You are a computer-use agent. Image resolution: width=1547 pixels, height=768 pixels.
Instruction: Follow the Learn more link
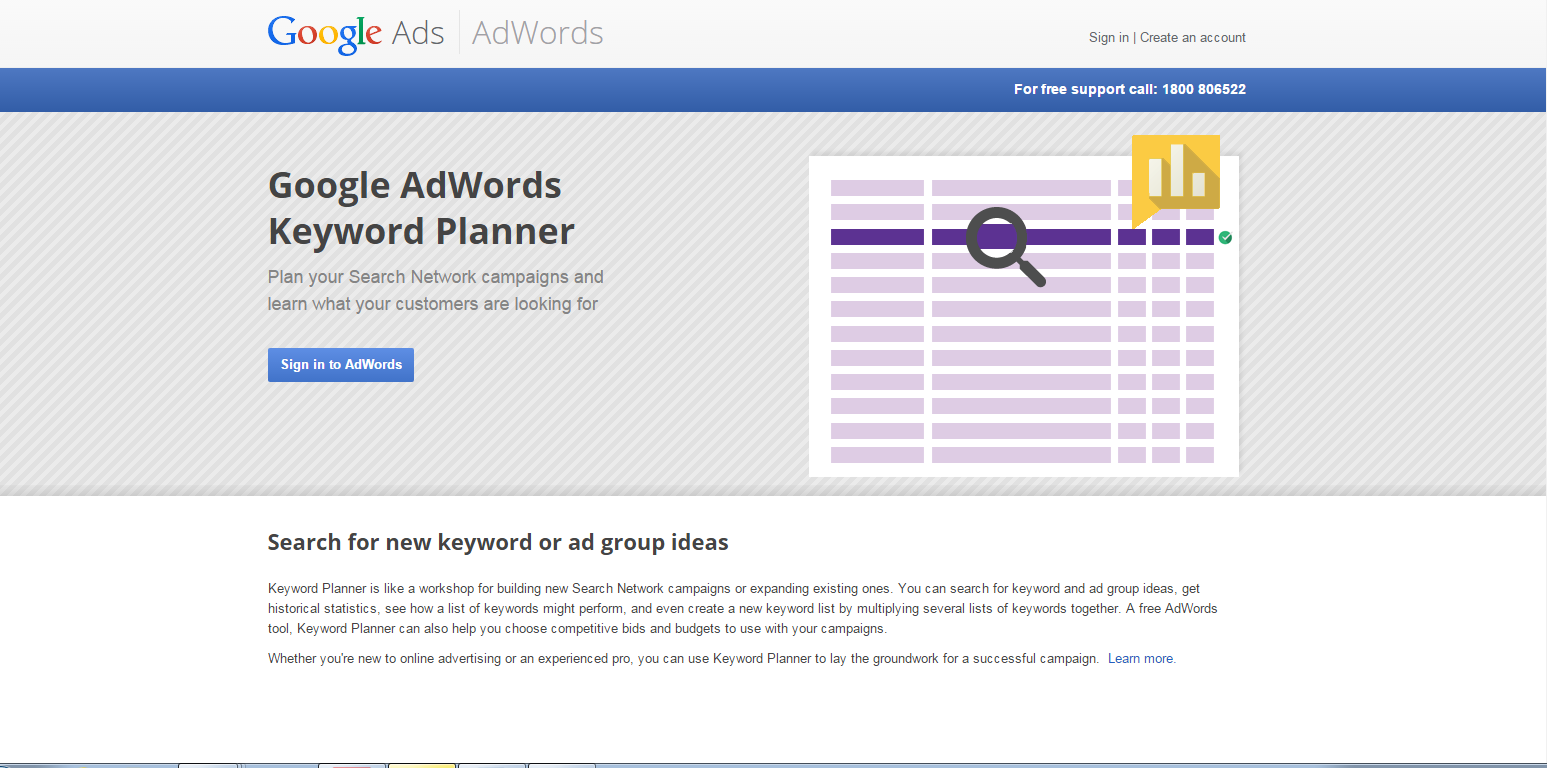[x=1141, y=659]
